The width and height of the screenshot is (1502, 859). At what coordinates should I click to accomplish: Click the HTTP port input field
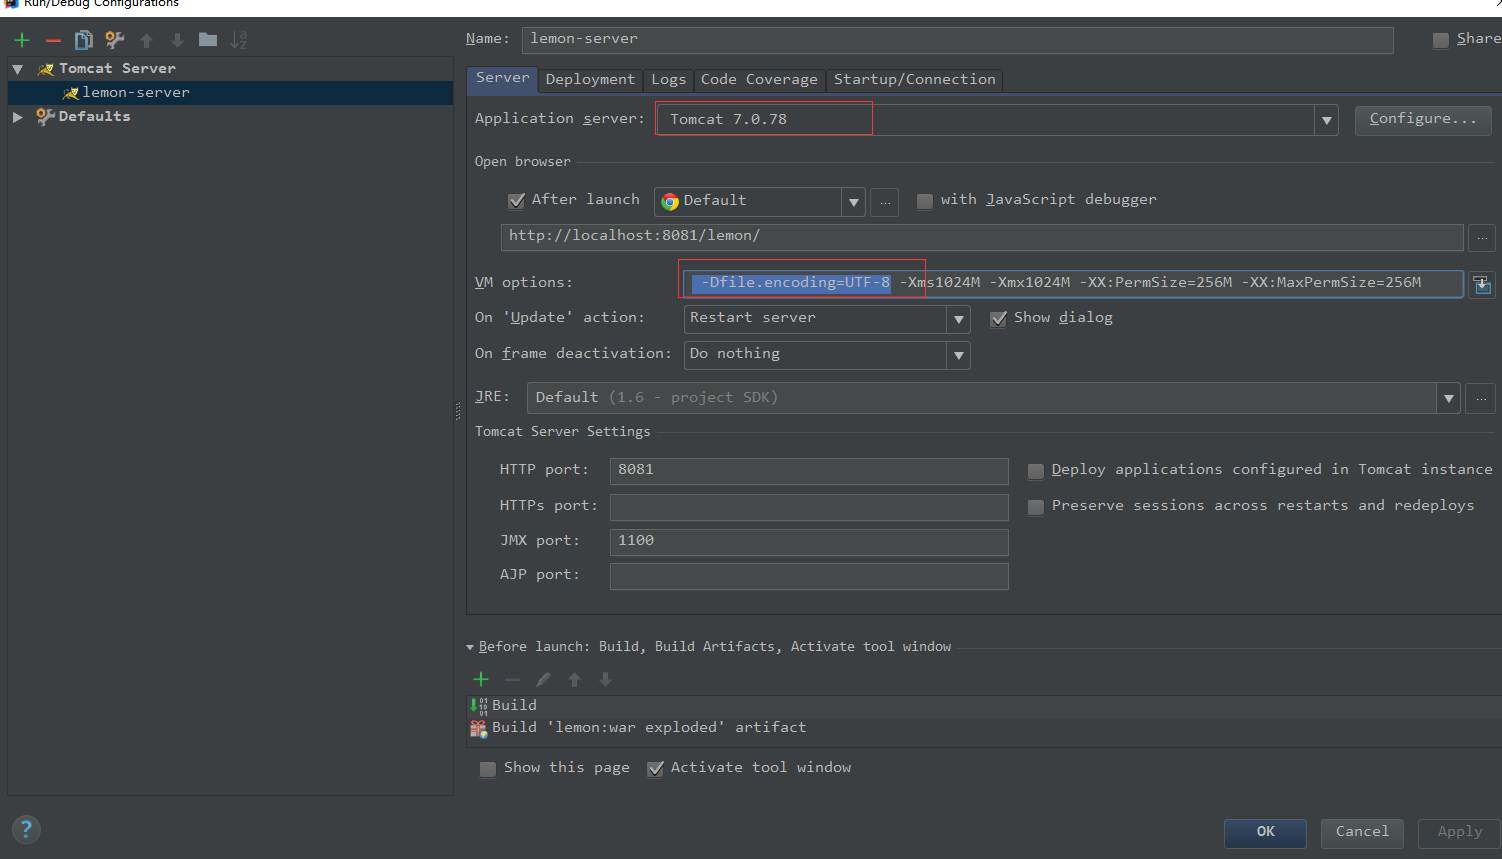pos(808,470)
